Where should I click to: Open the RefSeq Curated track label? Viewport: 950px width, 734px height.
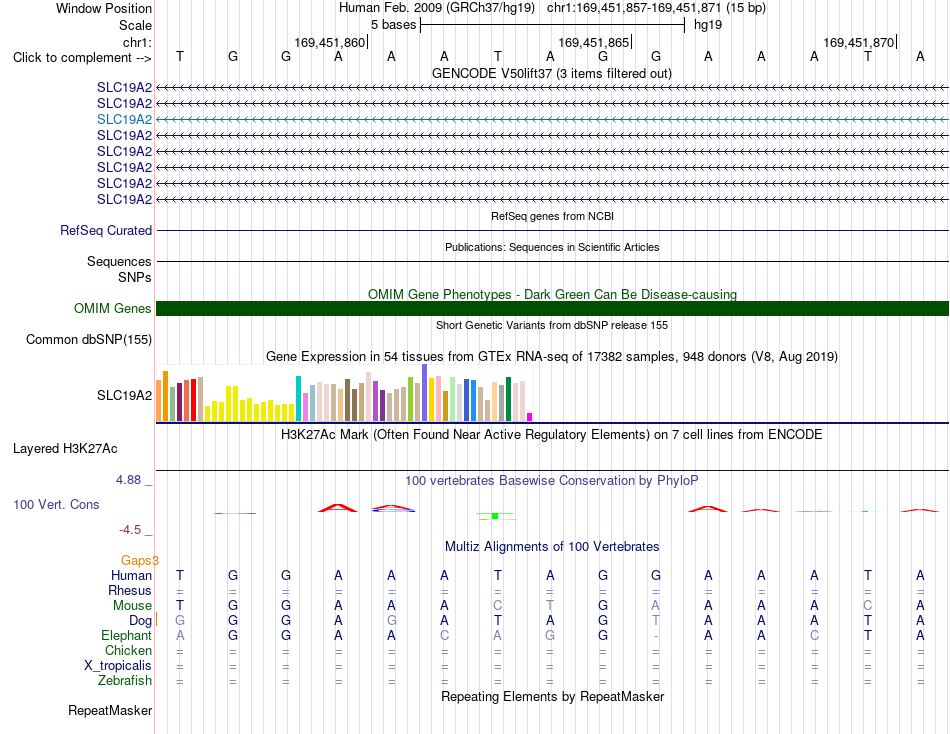point(106,230)
